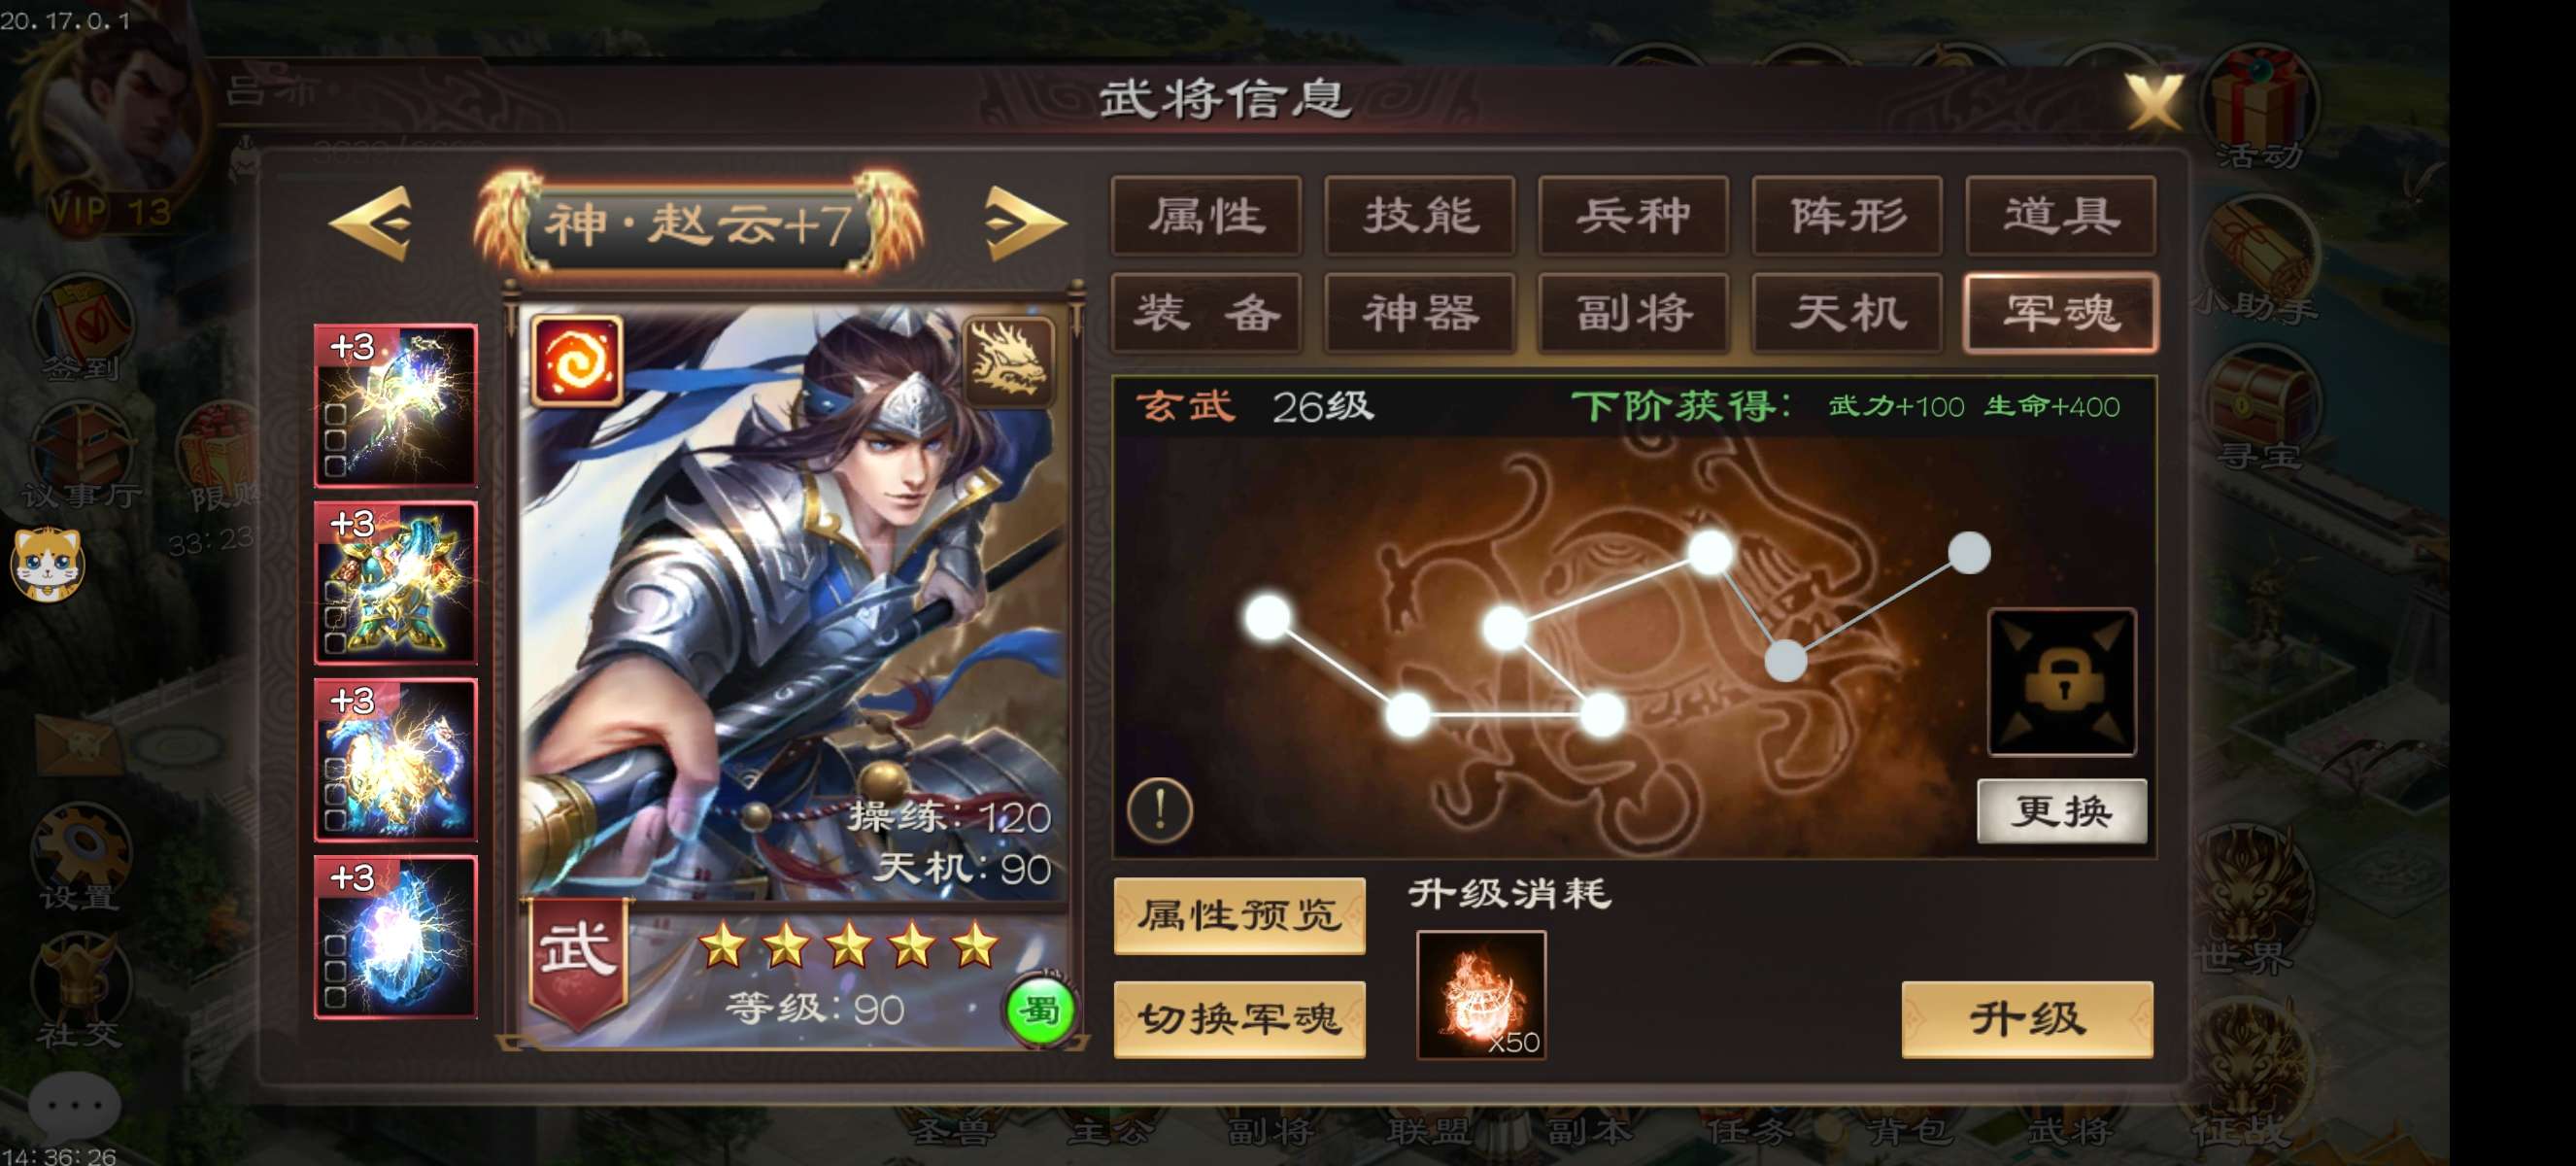Click the 切换军魂 button
Viewport: 2576px width, 1166px height.
click(x=1239, y=1019)
